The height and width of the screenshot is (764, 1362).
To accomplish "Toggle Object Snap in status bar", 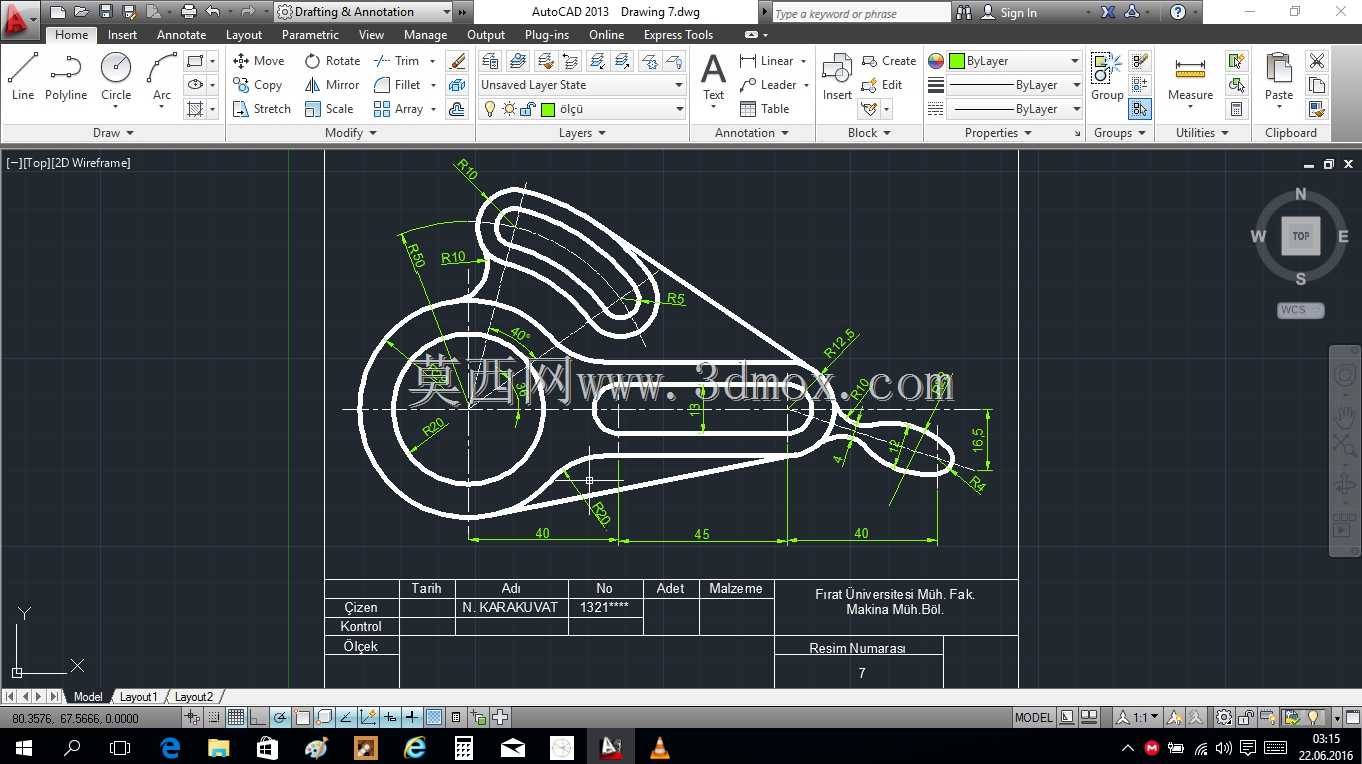I will click(301, 717).
